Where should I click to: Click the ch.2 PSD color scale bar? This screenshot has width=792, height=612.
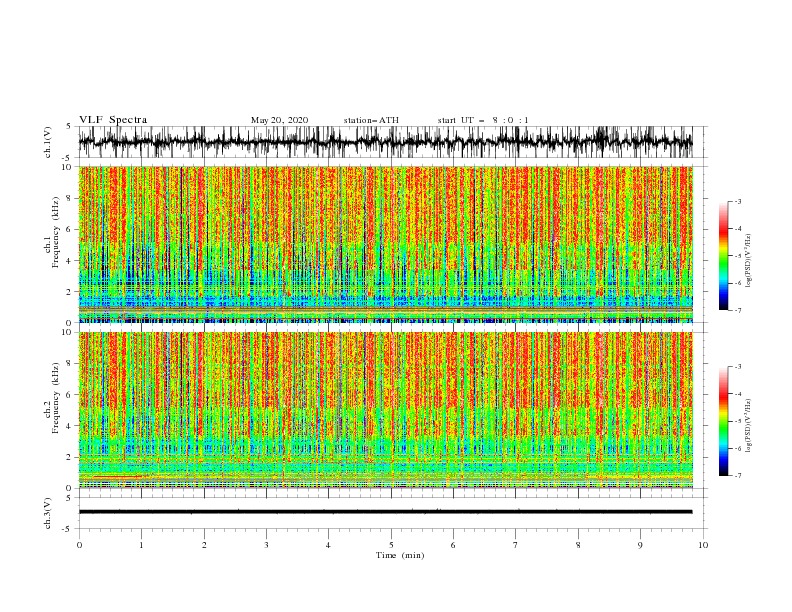723,421
